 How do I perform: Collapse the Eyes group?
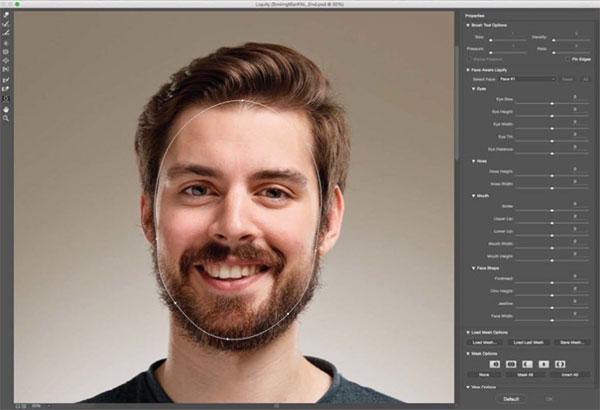474,89
